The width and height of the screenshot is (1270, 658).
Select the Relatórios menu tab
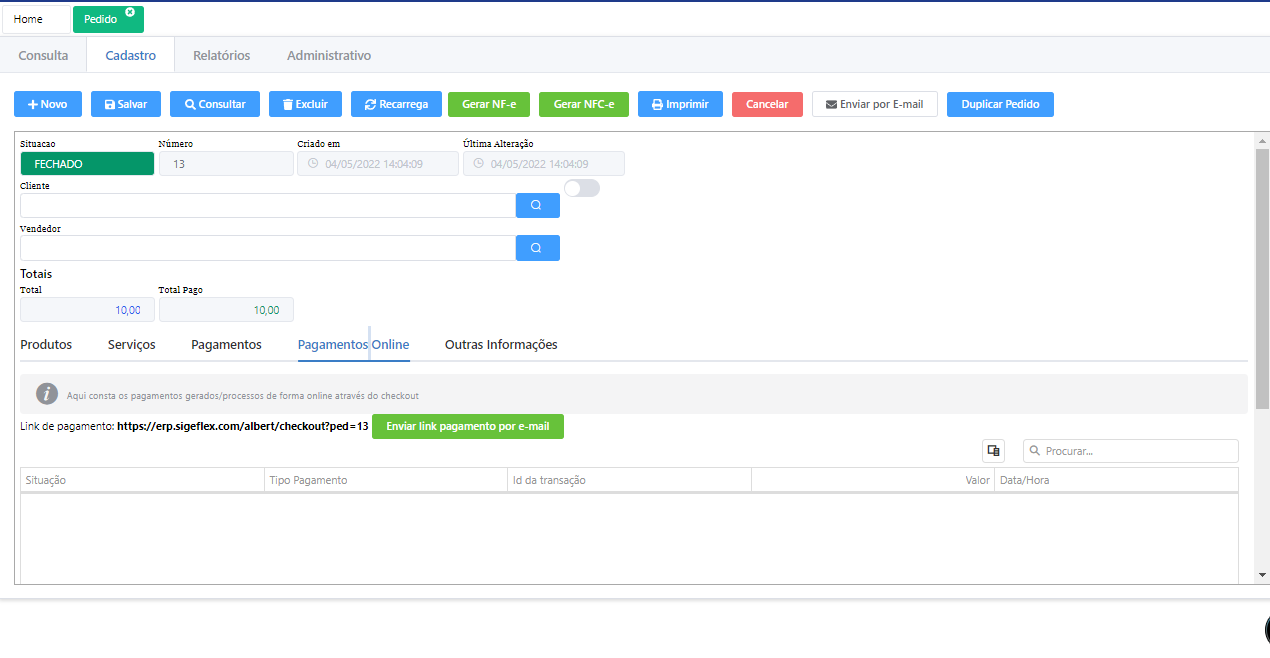[221, 56]
